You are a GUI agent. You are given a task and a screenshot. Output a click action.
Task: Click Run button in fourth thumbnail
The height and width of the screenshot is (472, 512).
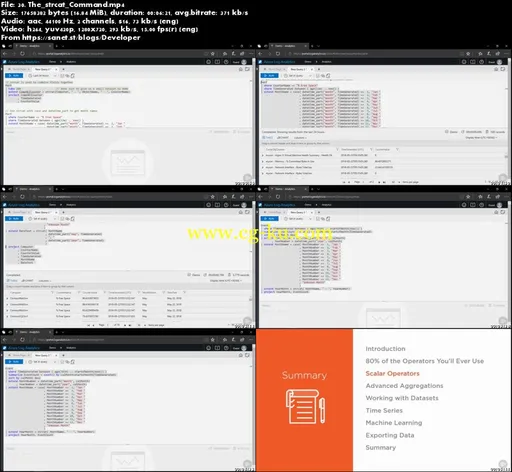tap(269, 219)
